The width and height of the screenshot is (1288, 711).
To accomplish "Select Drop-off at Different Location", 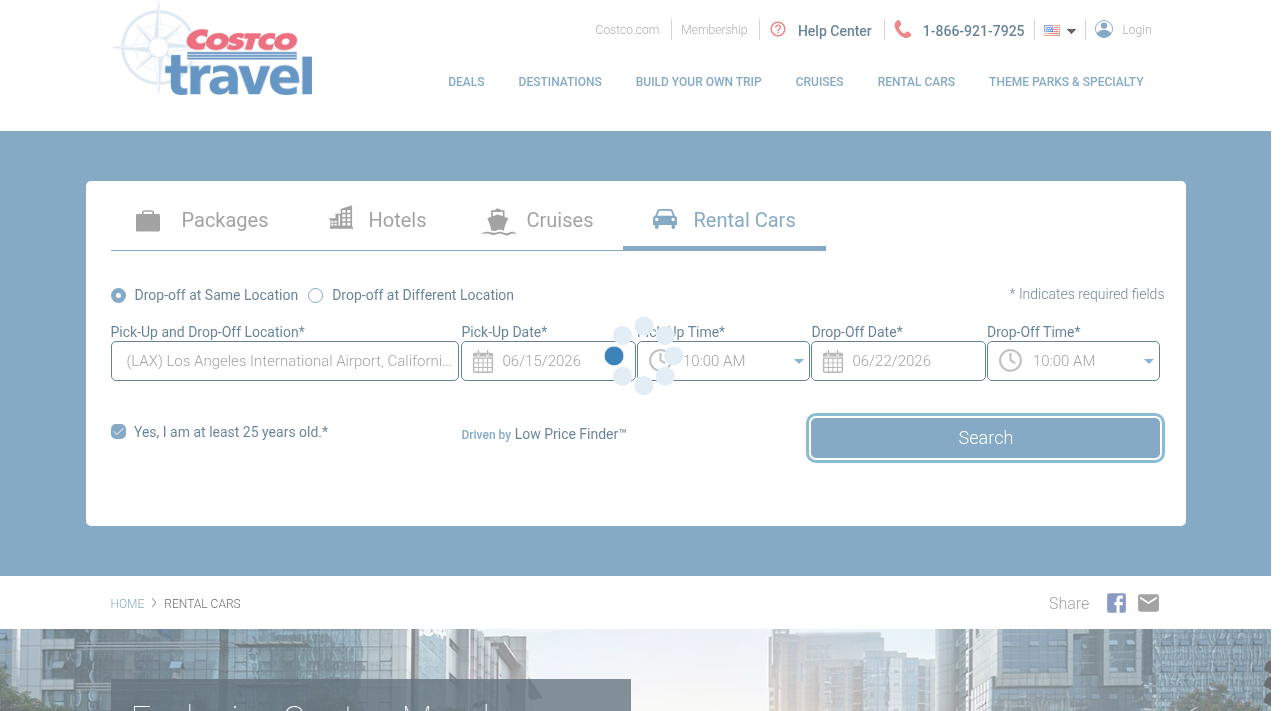I will click(316, 295).
